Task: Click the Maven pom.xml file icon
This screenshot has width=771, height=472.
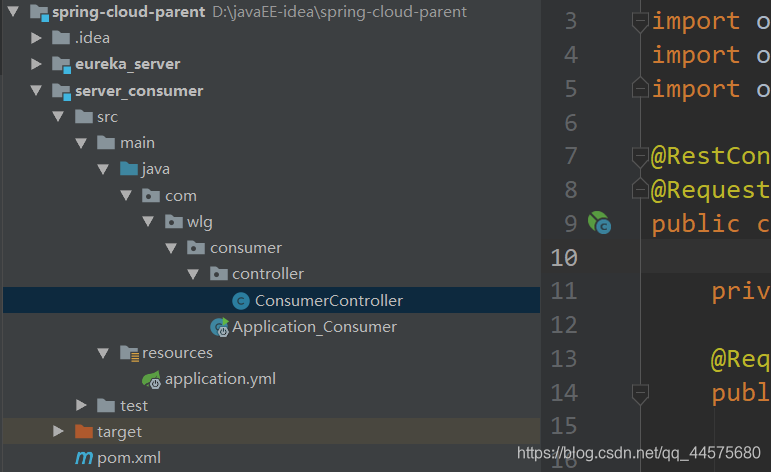Action: (84, 458)
